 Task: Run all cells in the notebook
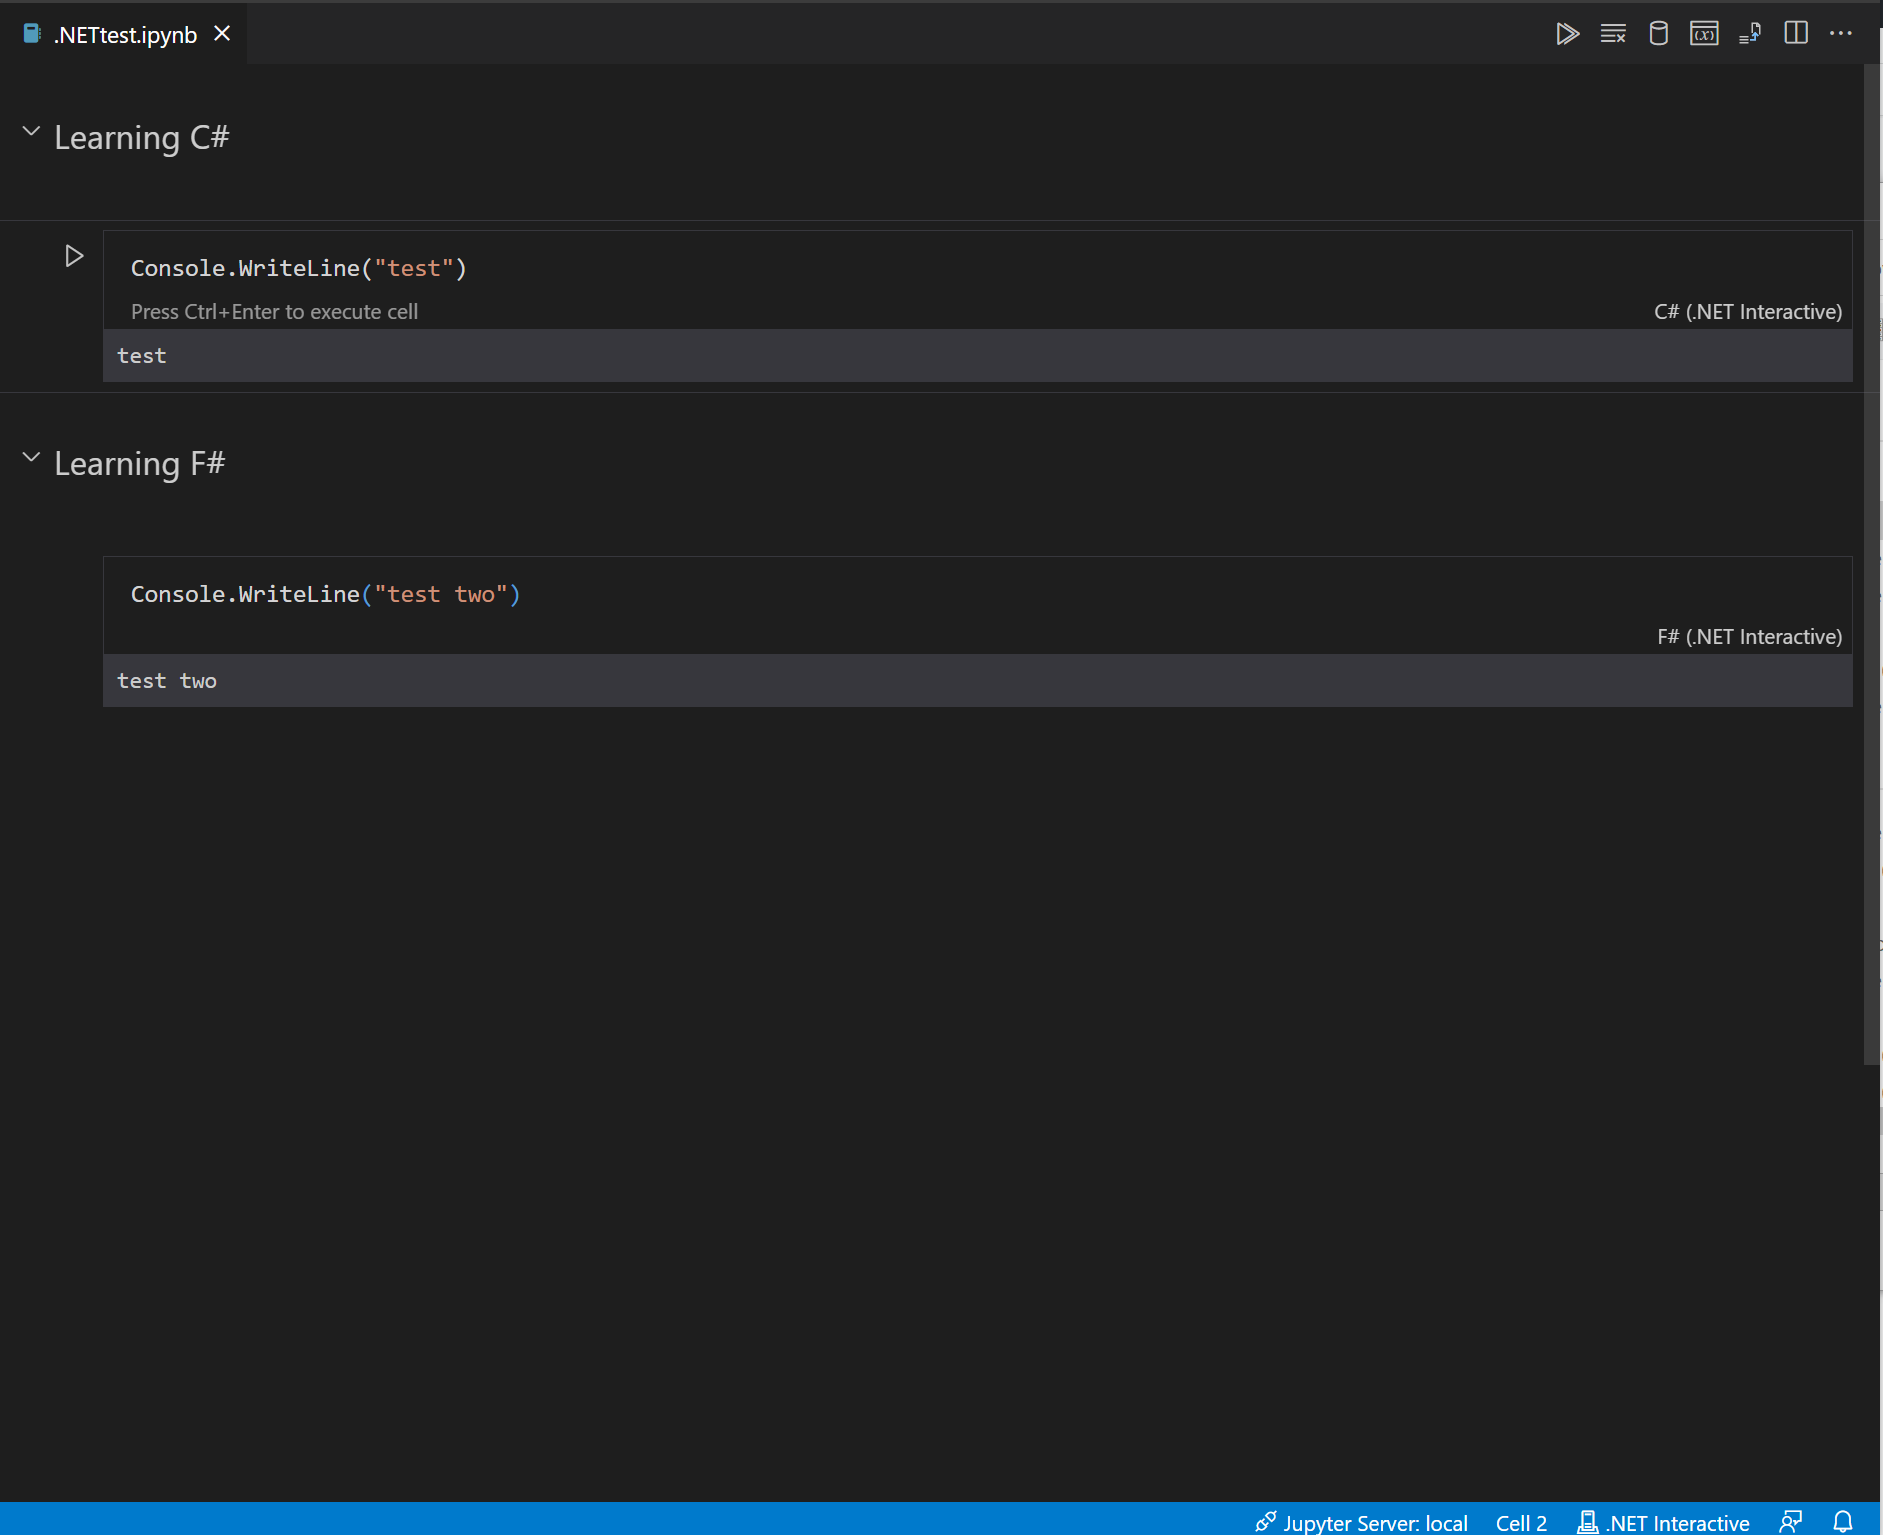pos(1568,33)
